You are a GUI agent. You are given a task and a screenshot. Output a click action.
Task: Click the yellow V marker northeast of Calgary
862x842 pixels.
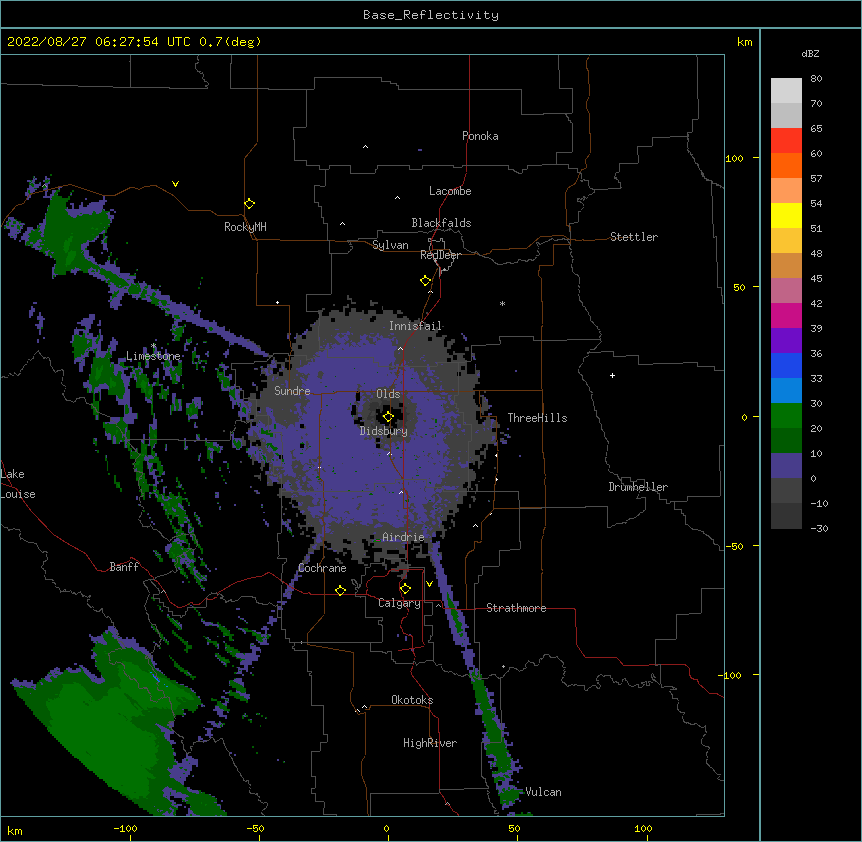(429, 584)
